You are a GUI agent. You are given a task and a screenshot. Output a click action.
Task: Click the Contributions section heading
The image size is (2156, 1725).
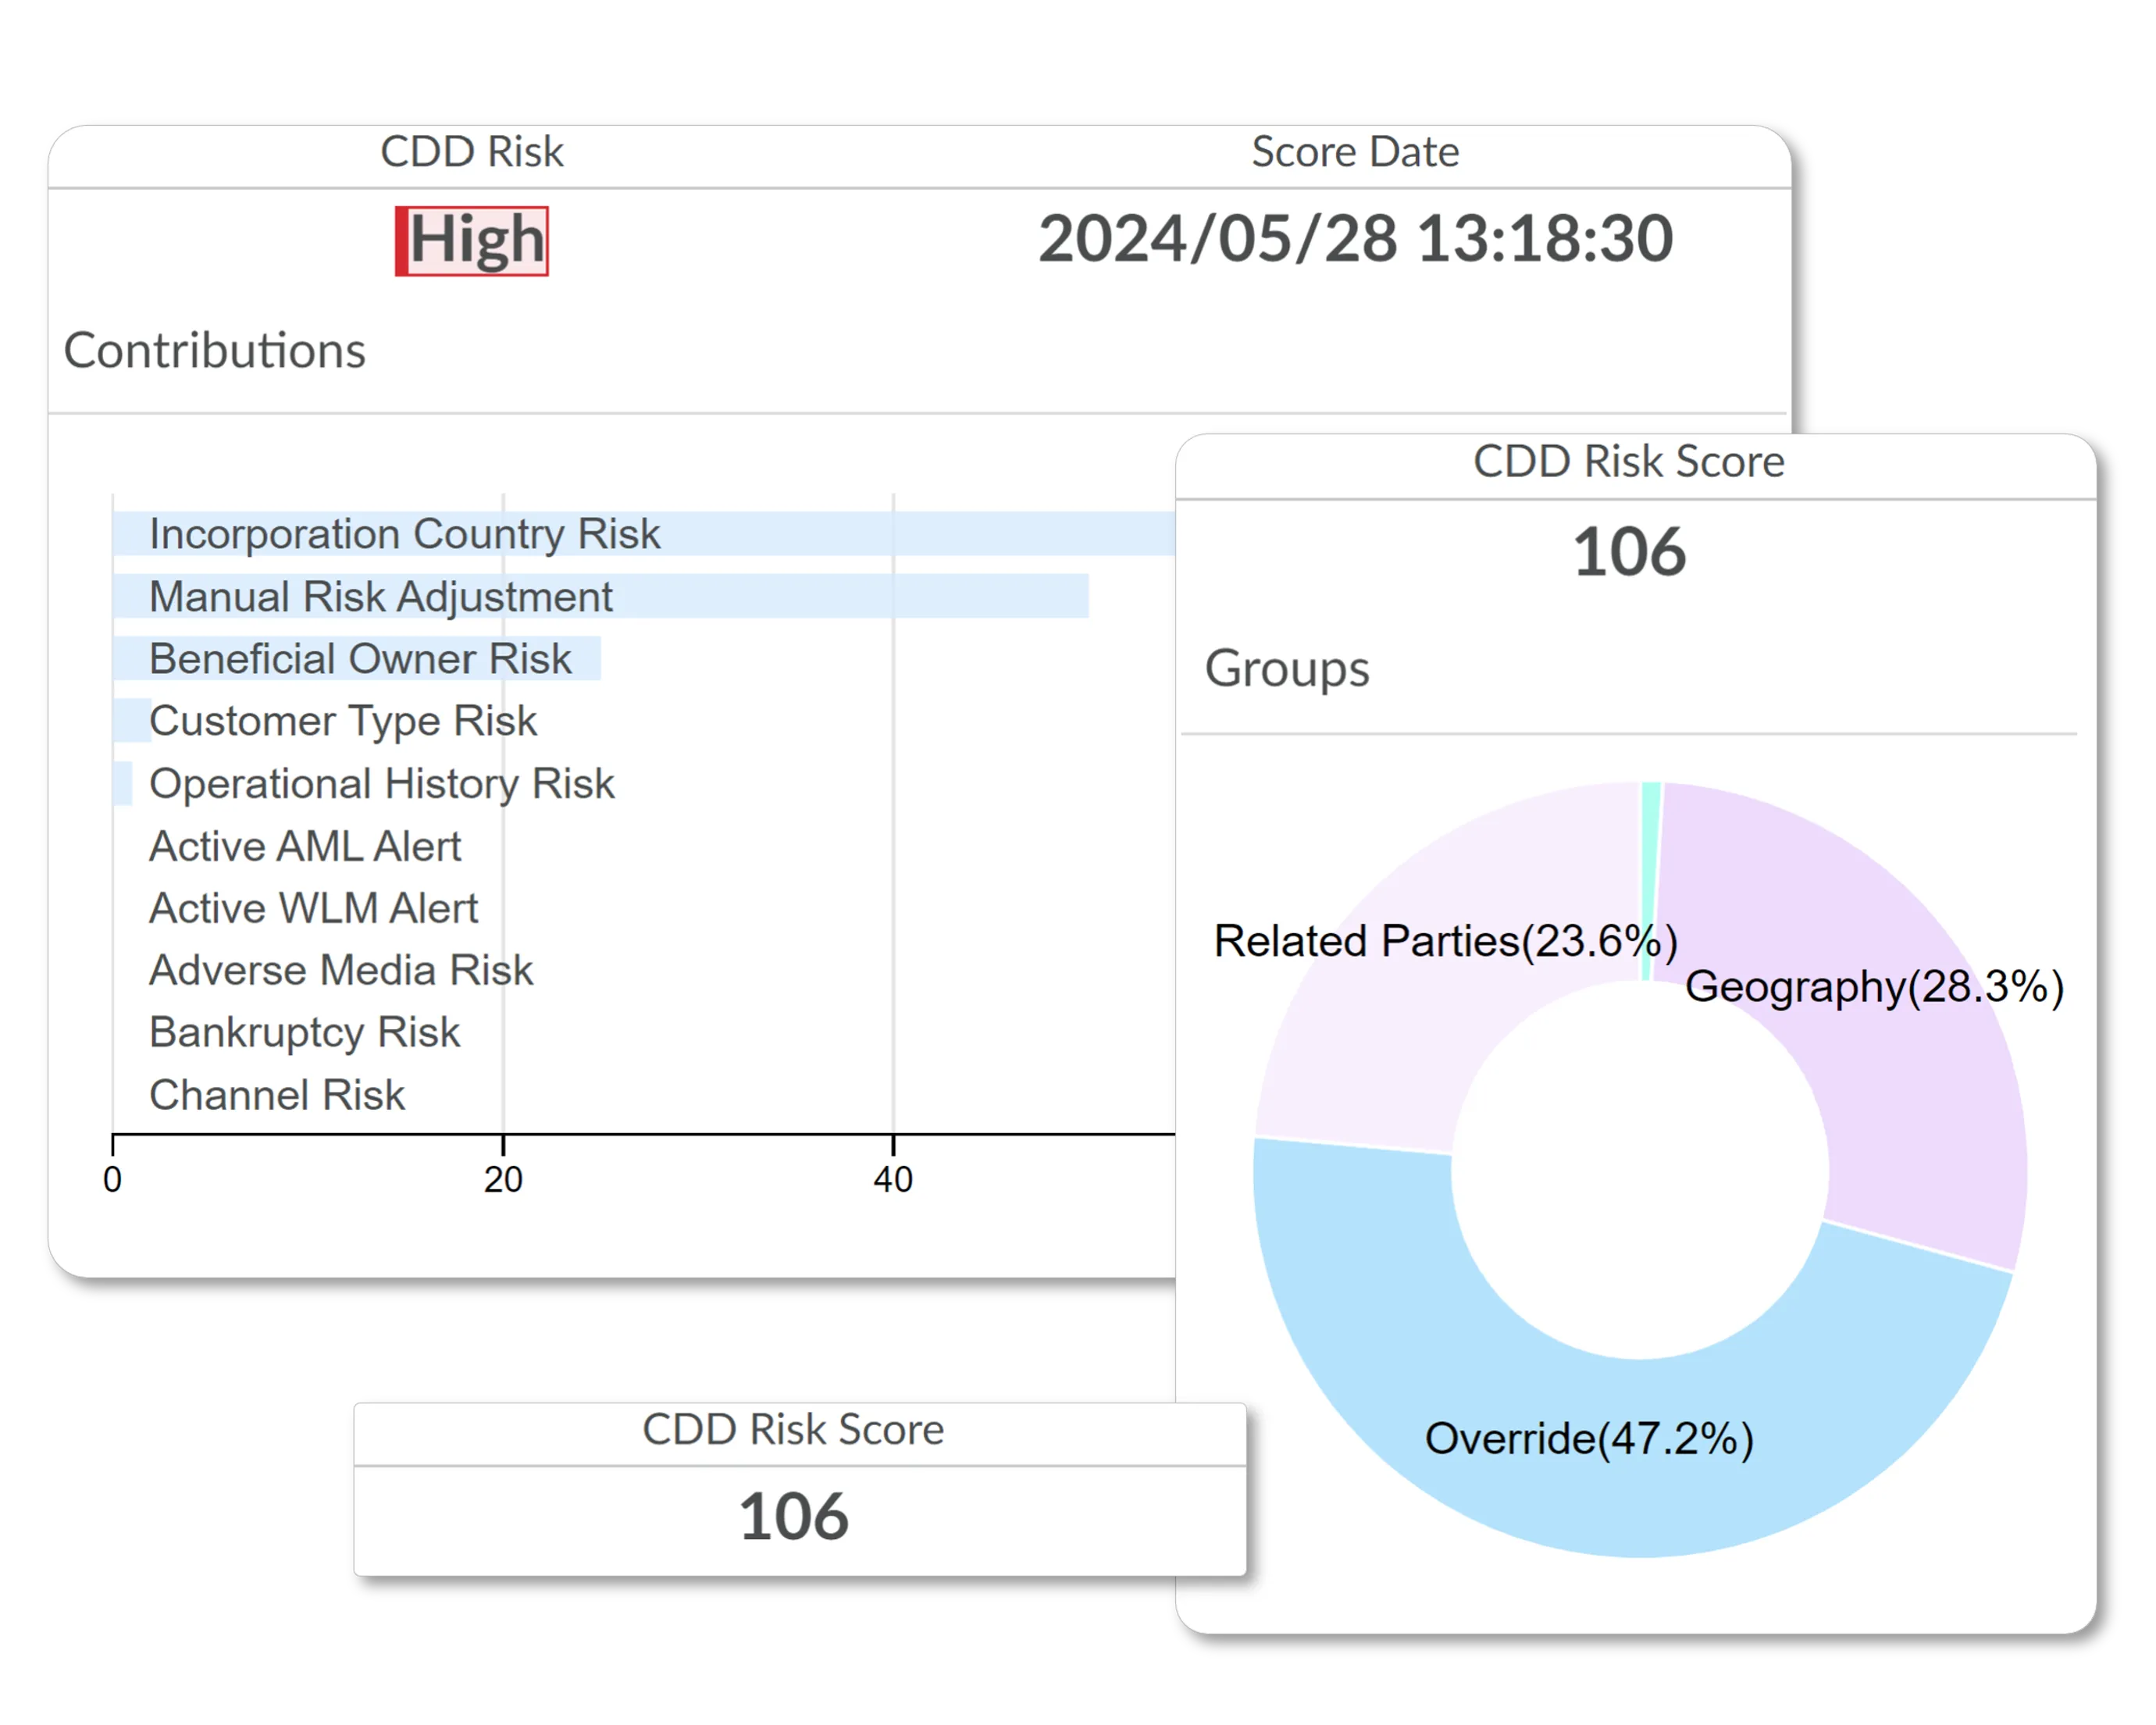pyautogui.click(x=215, y=351)
